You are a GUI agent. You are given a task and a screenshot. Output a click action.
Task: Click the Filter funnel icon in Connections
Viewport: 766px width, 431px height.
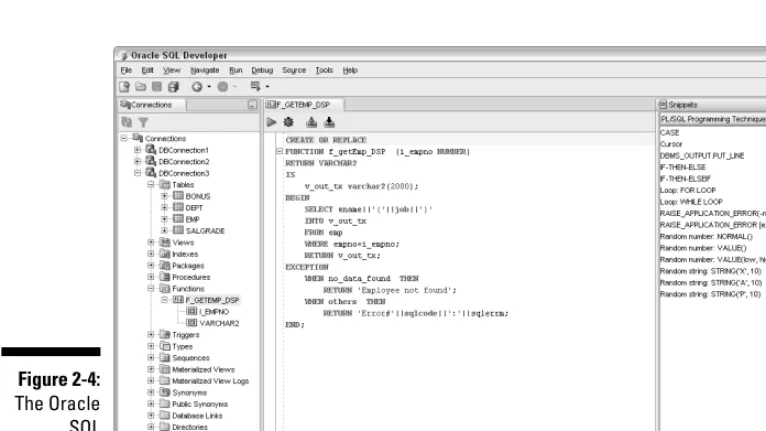[143, 122]
